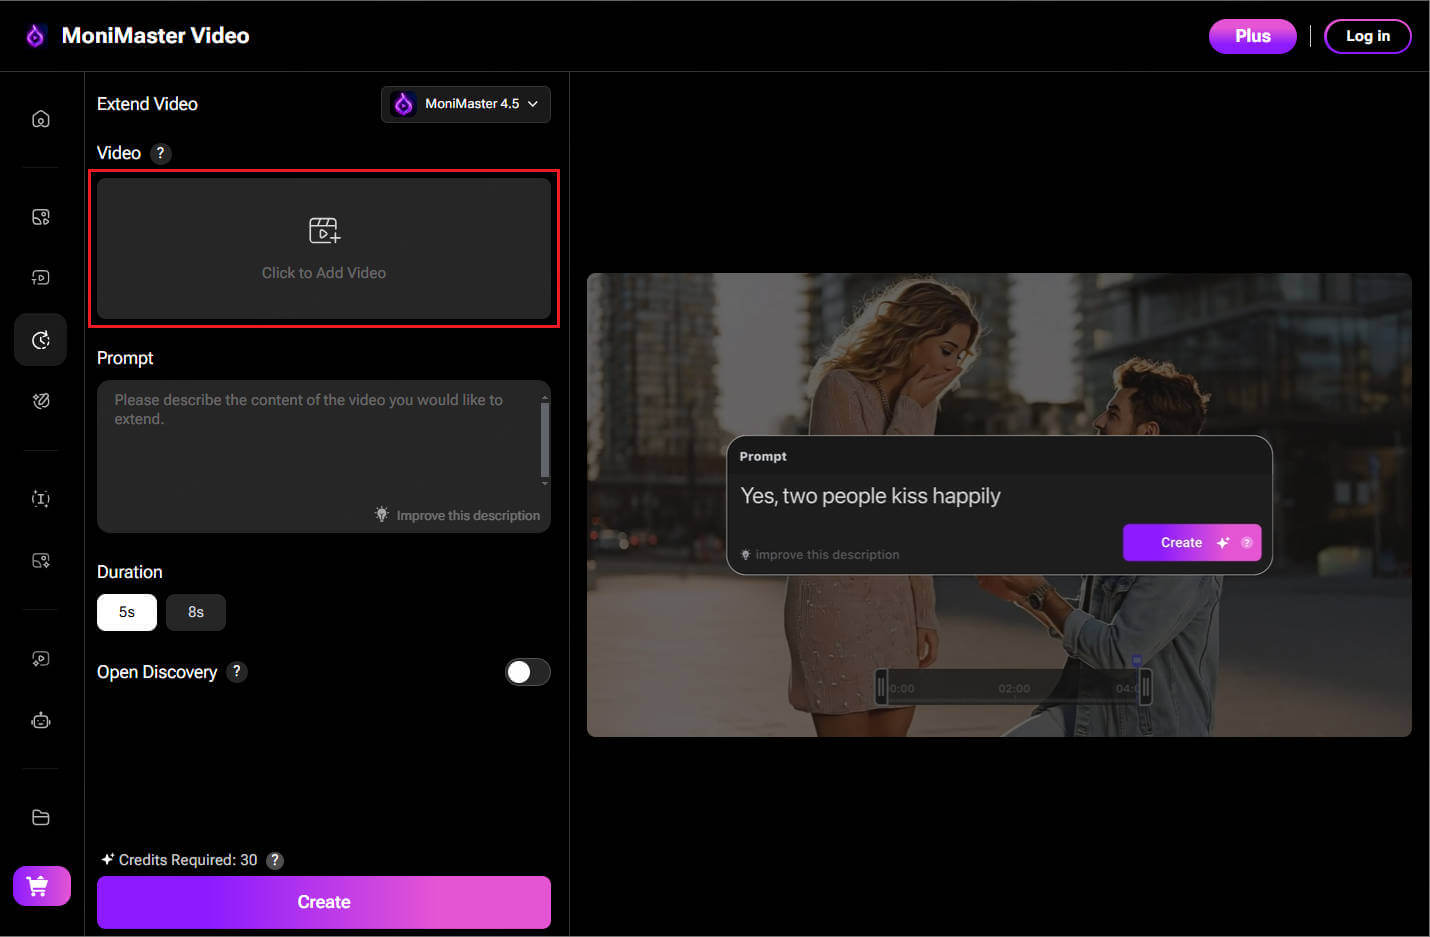Select the highlighted Extend Video clock icon
1430x937 pixels.
point(40,339)
